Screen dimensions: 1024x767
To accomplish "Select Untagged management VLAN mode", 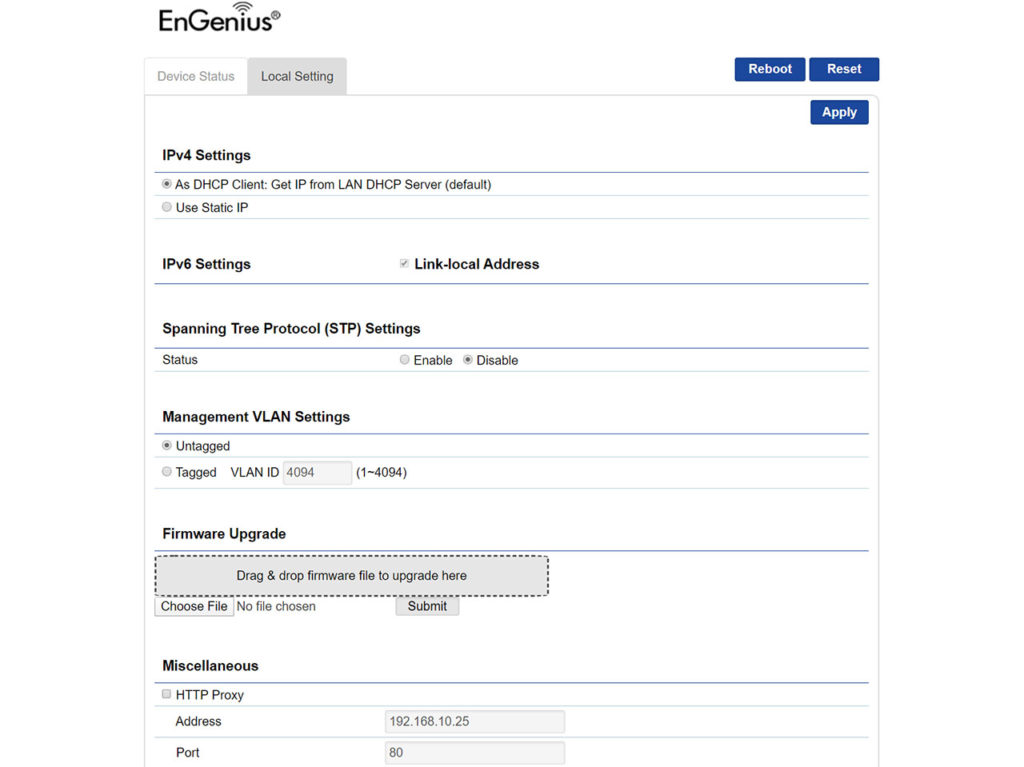I will [x=166, y=445].
